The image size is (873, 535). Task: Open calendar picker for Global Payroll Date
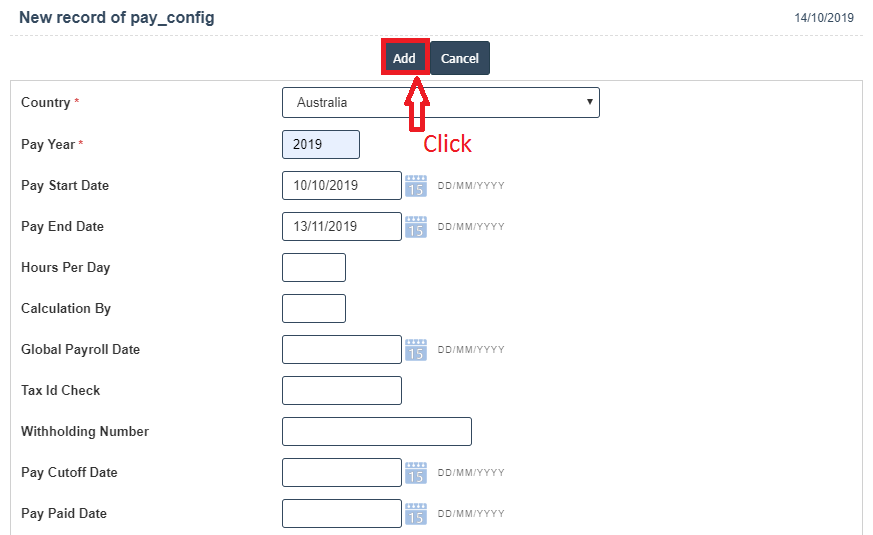coord(416,350)
